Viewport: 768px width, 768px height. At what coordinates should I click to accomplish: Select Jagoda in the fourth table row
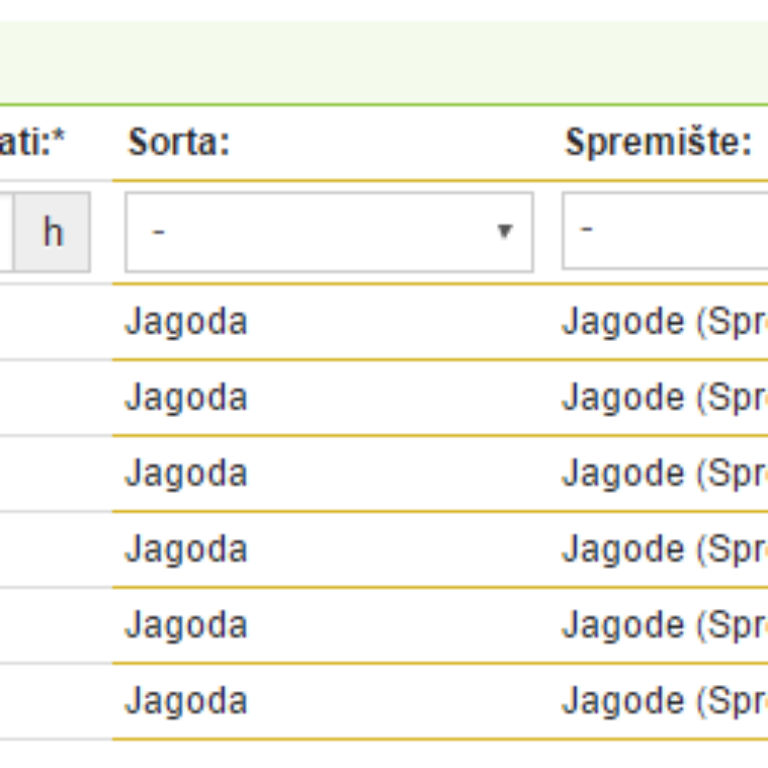[x=186, y=549]
